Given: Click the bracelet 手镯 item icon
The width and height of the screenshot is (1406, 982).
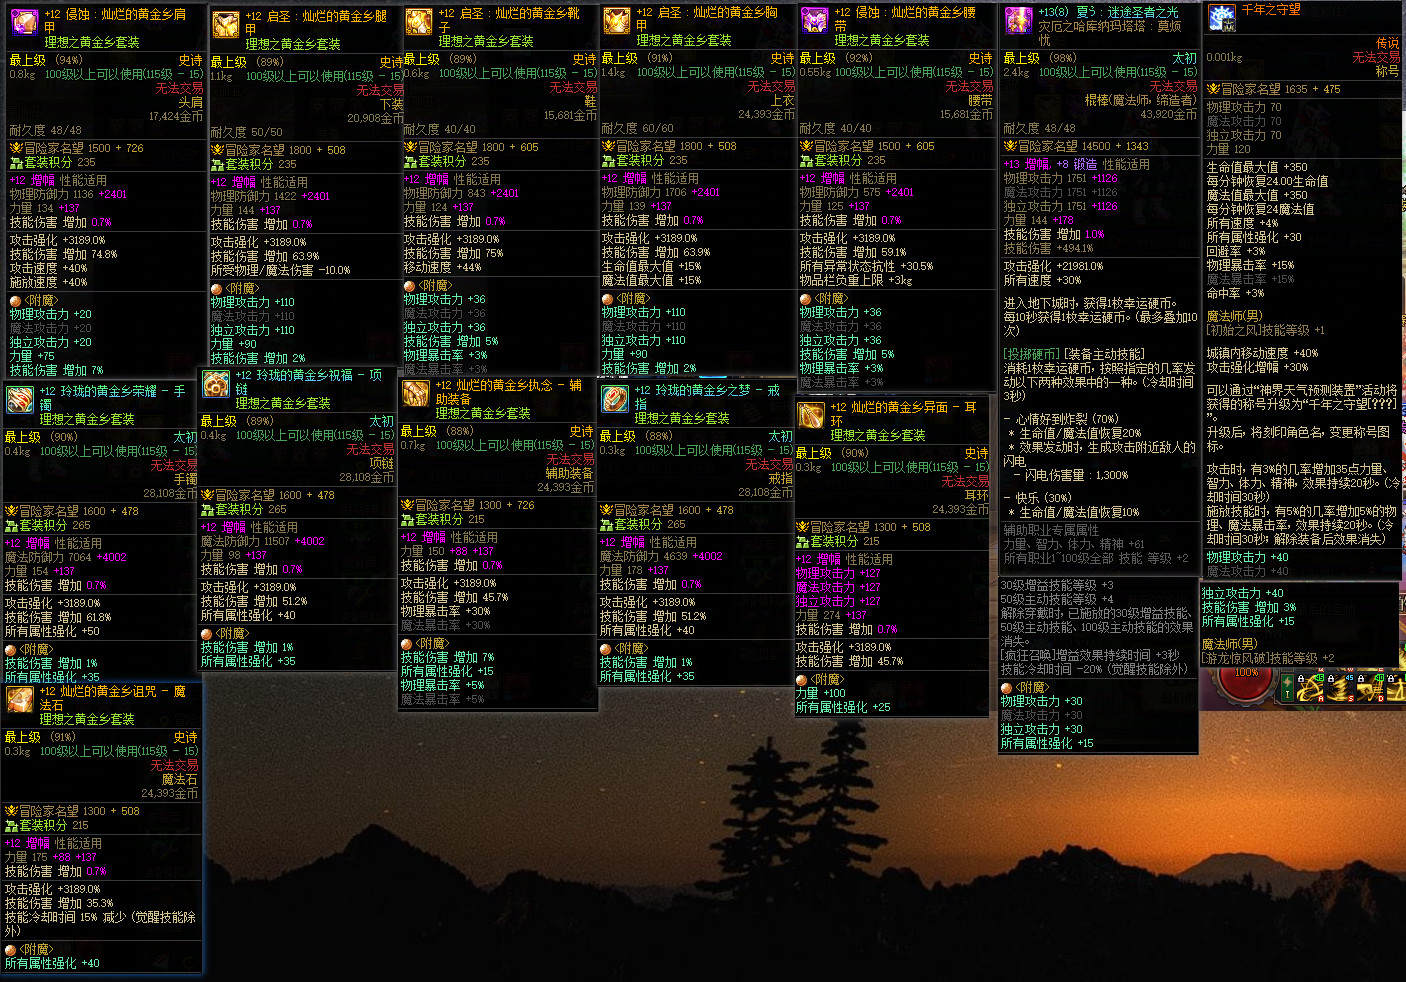Looking at the screenshot, I should [20, 400].
